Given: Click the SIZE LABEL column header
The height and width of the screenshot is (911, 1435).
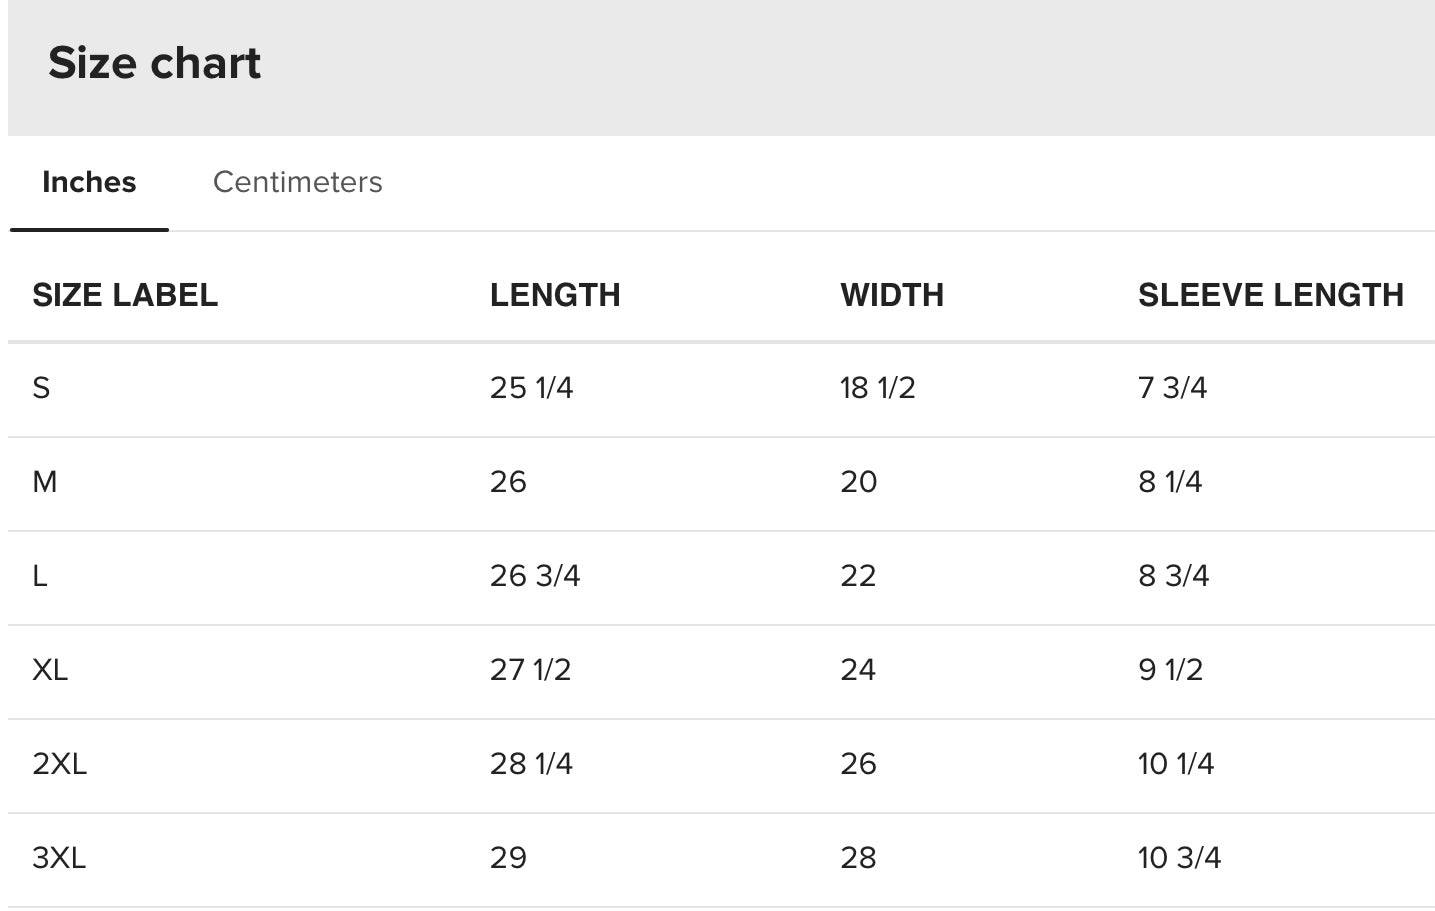Looking at the screenshot, I should tap(125, 295).
